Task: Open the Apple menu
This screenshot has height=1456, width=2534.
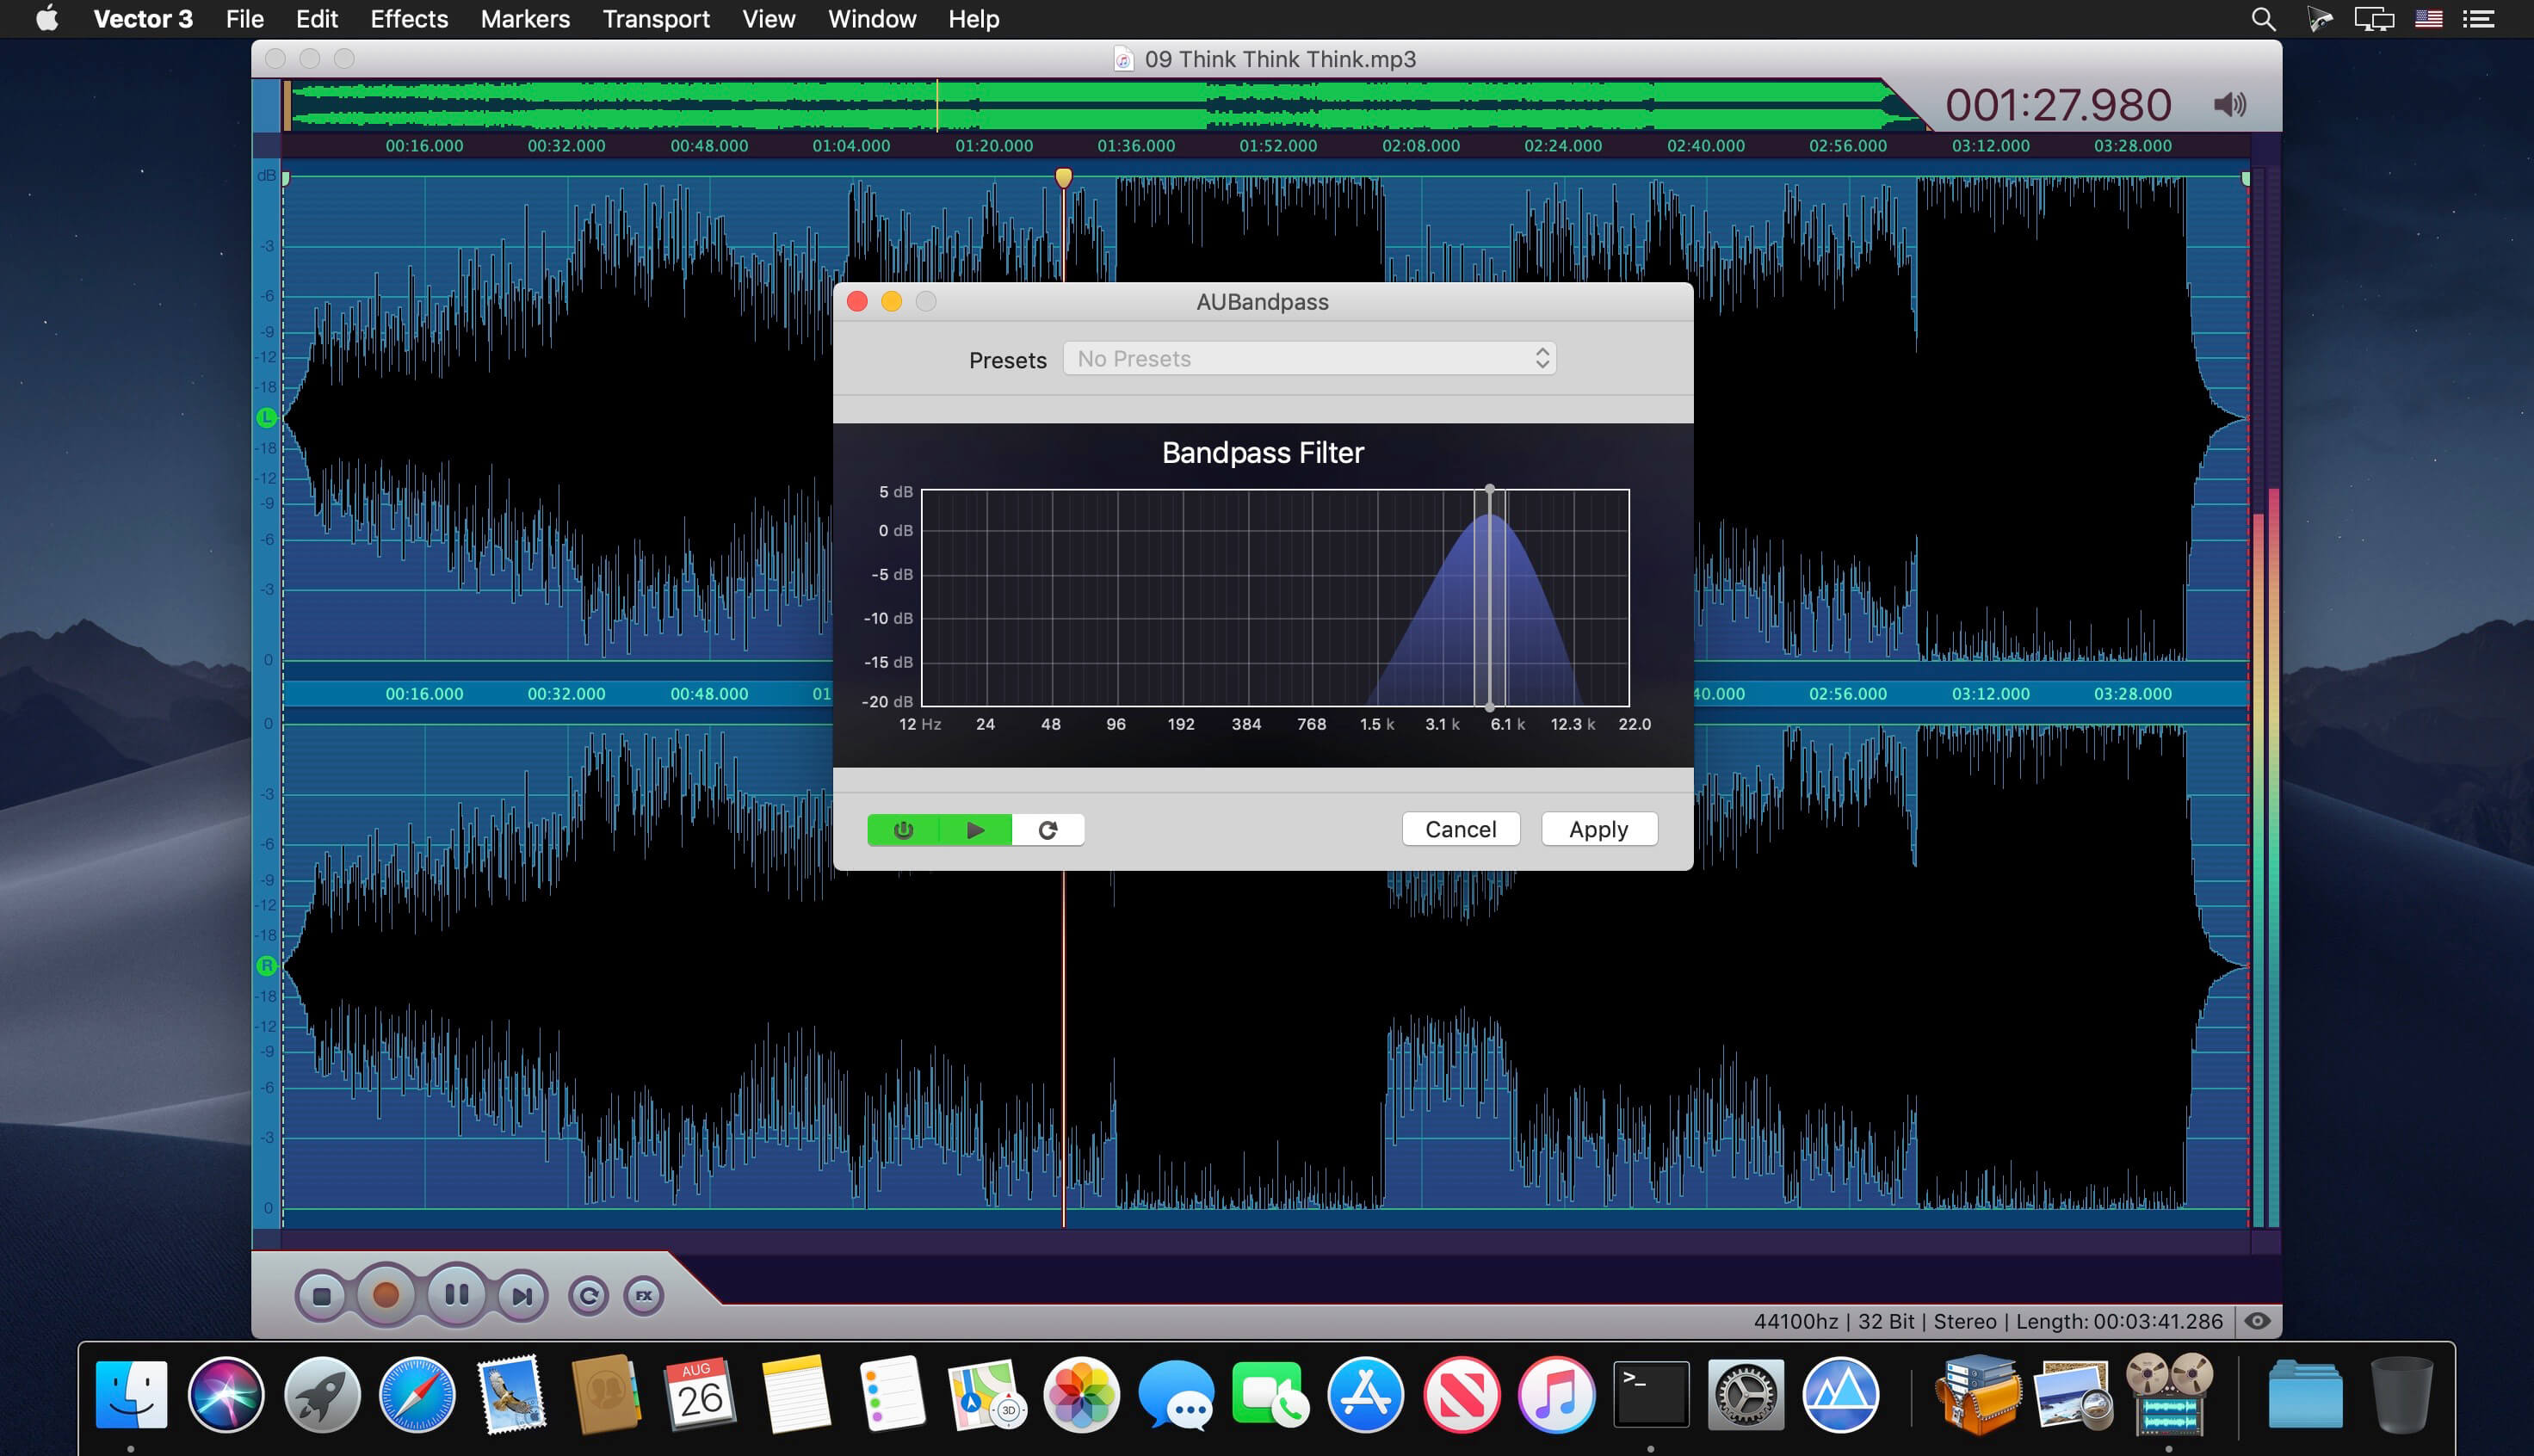Action: tap(47, 19)
